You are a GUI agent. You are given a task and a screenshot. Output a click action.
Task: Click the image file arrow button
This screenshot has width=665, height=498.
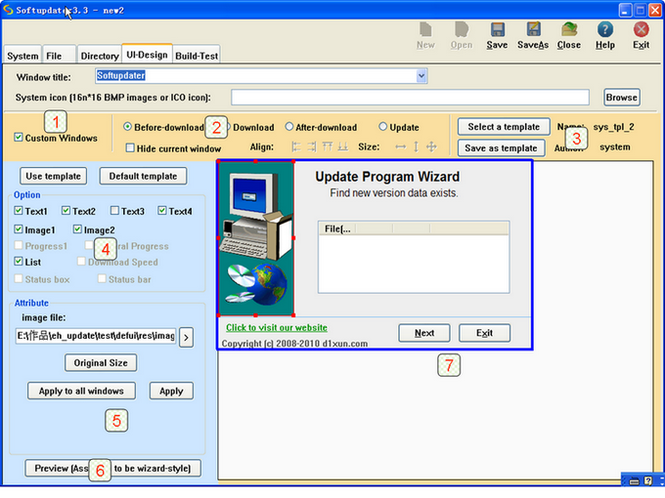(x=186, y=338)
